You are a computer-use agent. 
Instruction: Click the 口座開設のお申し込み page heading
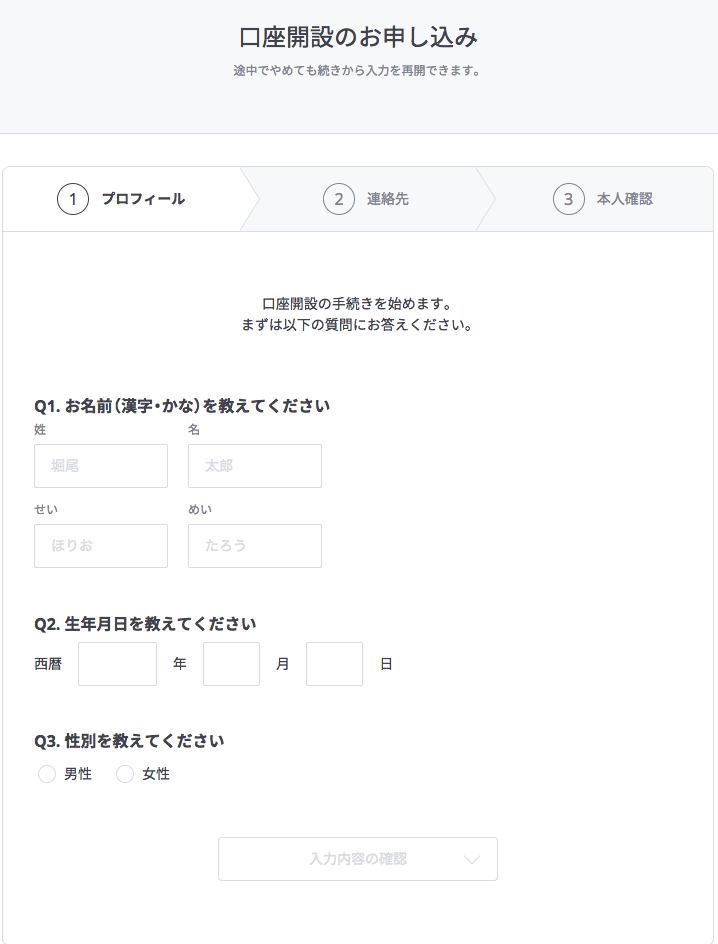tap(359, 37)
